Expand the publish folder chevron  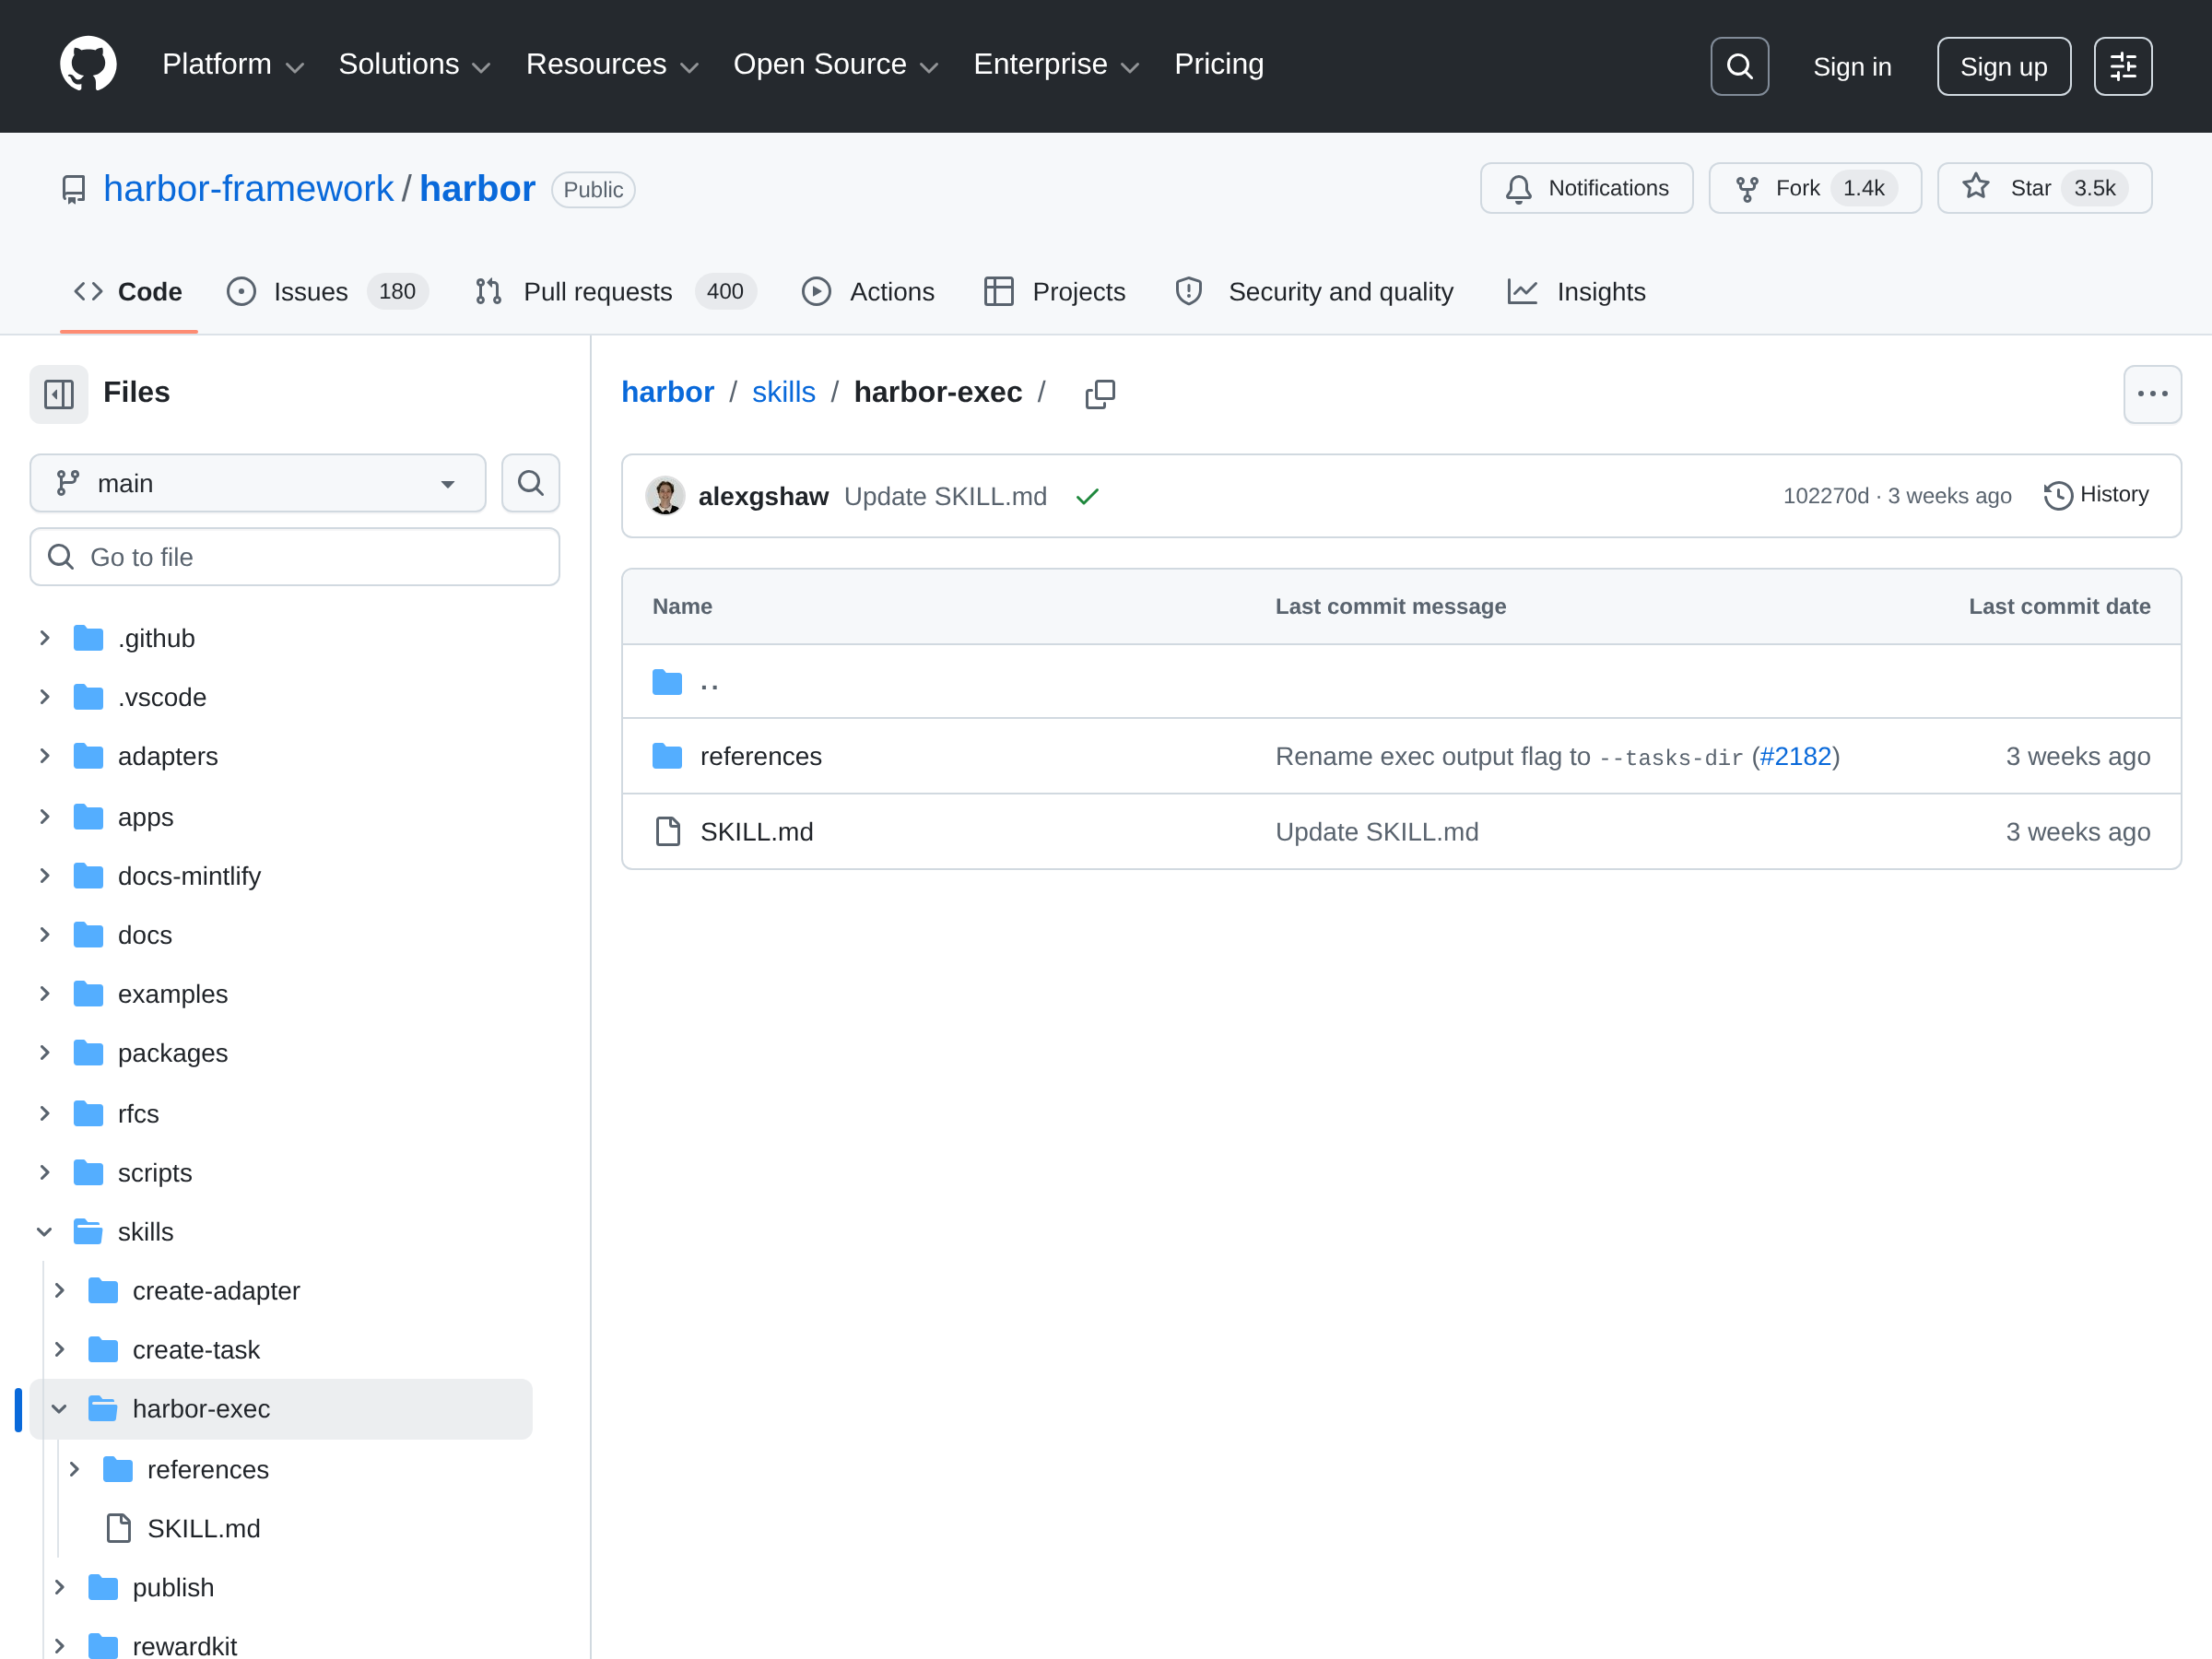[x=60, y=1588]
